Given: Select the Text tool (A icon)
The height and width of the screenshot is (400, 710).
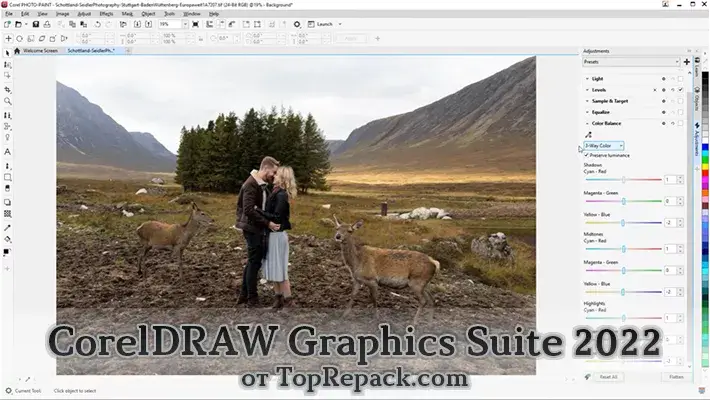Looking at the screenshot, I should (x=7, y=152).
